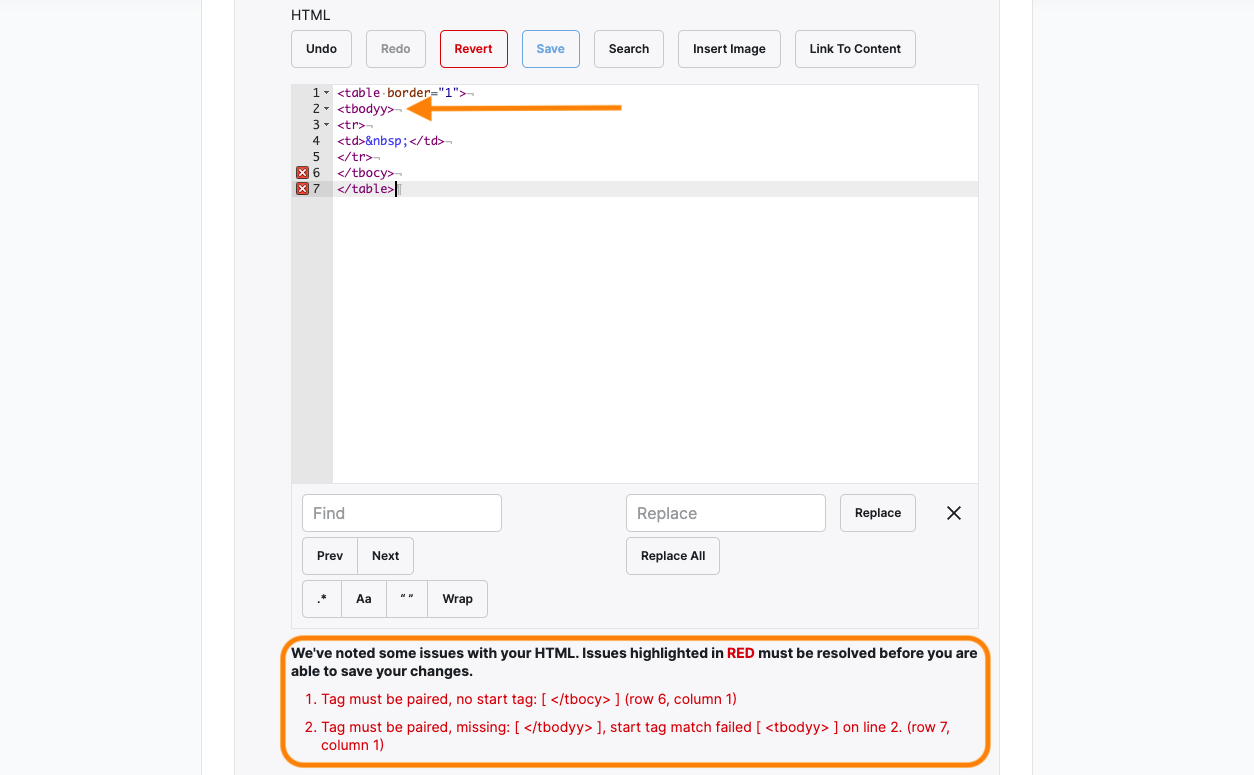Toggle the quoted string search option
The image size is (1254, 775).
pos(406,598)
